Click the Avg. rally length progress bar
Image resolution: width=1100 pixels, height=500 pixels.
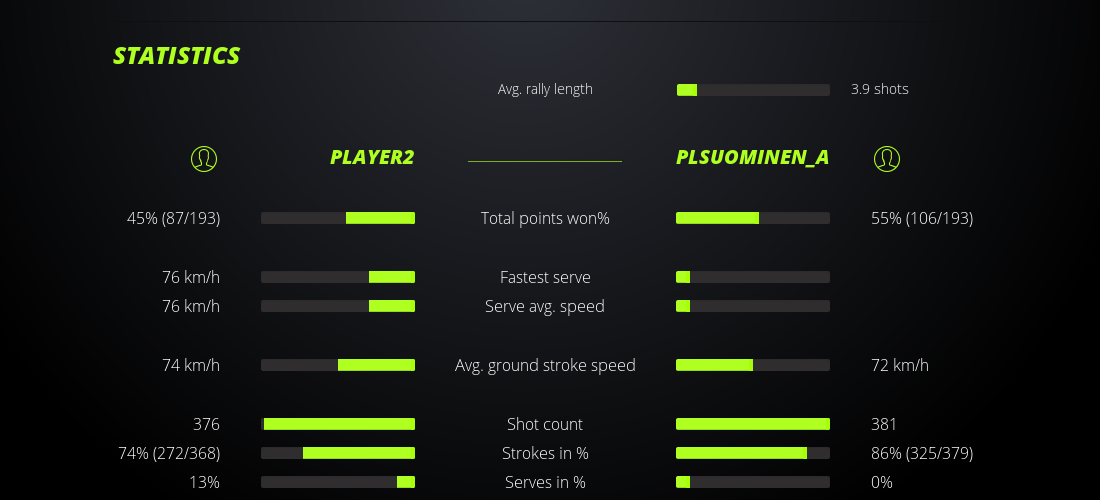click(x=753, y=90)
